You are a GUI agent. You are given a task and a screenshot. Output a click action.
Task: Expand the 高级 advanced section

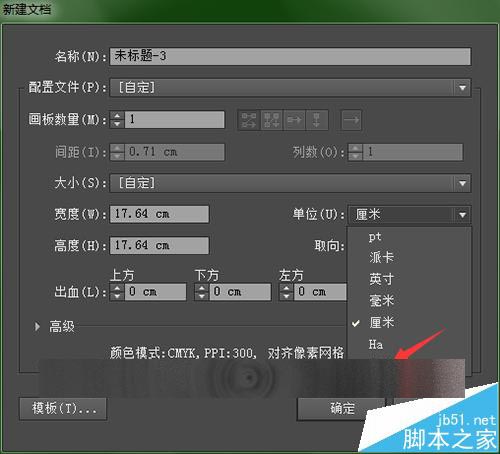click(x=37, y=327)
